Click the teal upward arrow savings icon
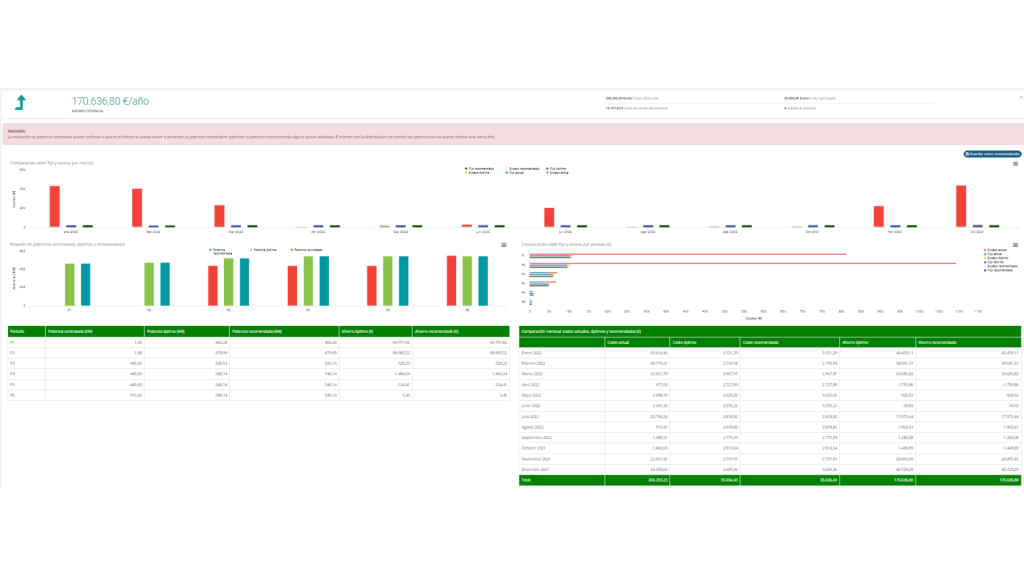 click(x=21, y=102)
